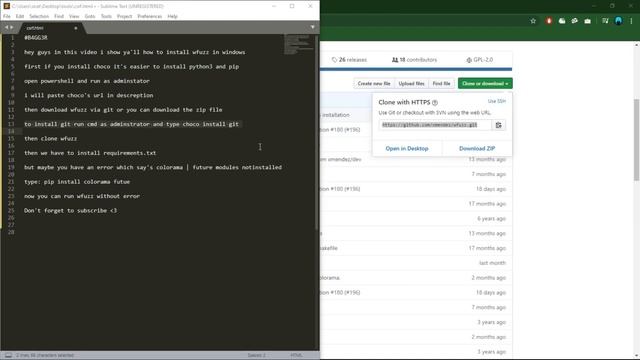This screenshot has width=640, height=360.
Task: Change HTML syntax in status bar
Action: (x=296, y=355)
